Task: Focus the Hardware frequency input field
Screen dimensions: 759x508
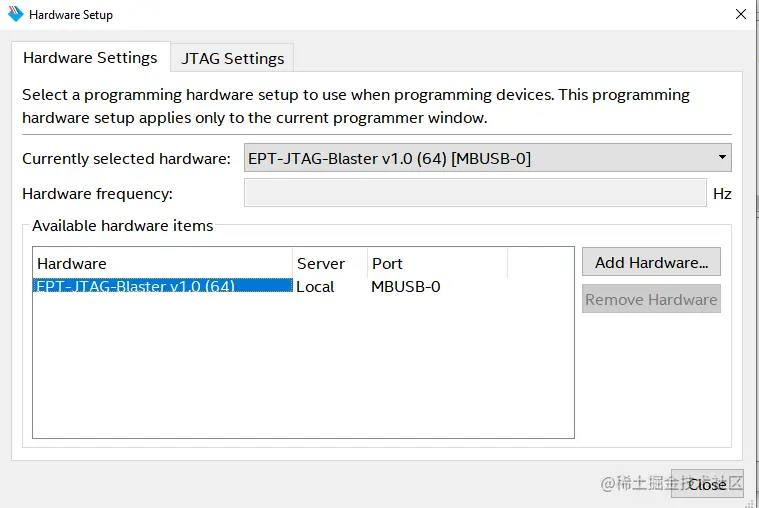Action: 475,193
